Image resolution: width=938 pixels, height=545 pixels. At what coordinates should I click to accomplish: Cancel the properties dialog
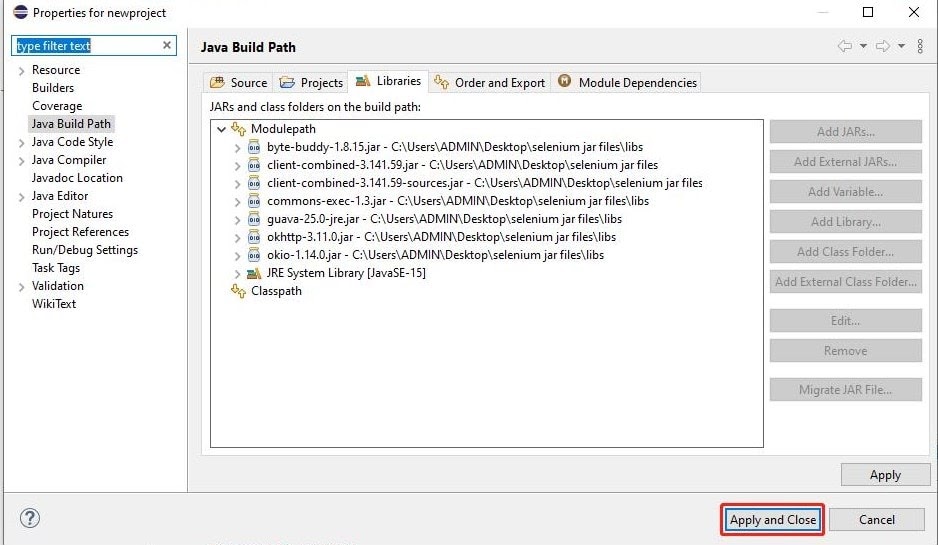[877, 520]
